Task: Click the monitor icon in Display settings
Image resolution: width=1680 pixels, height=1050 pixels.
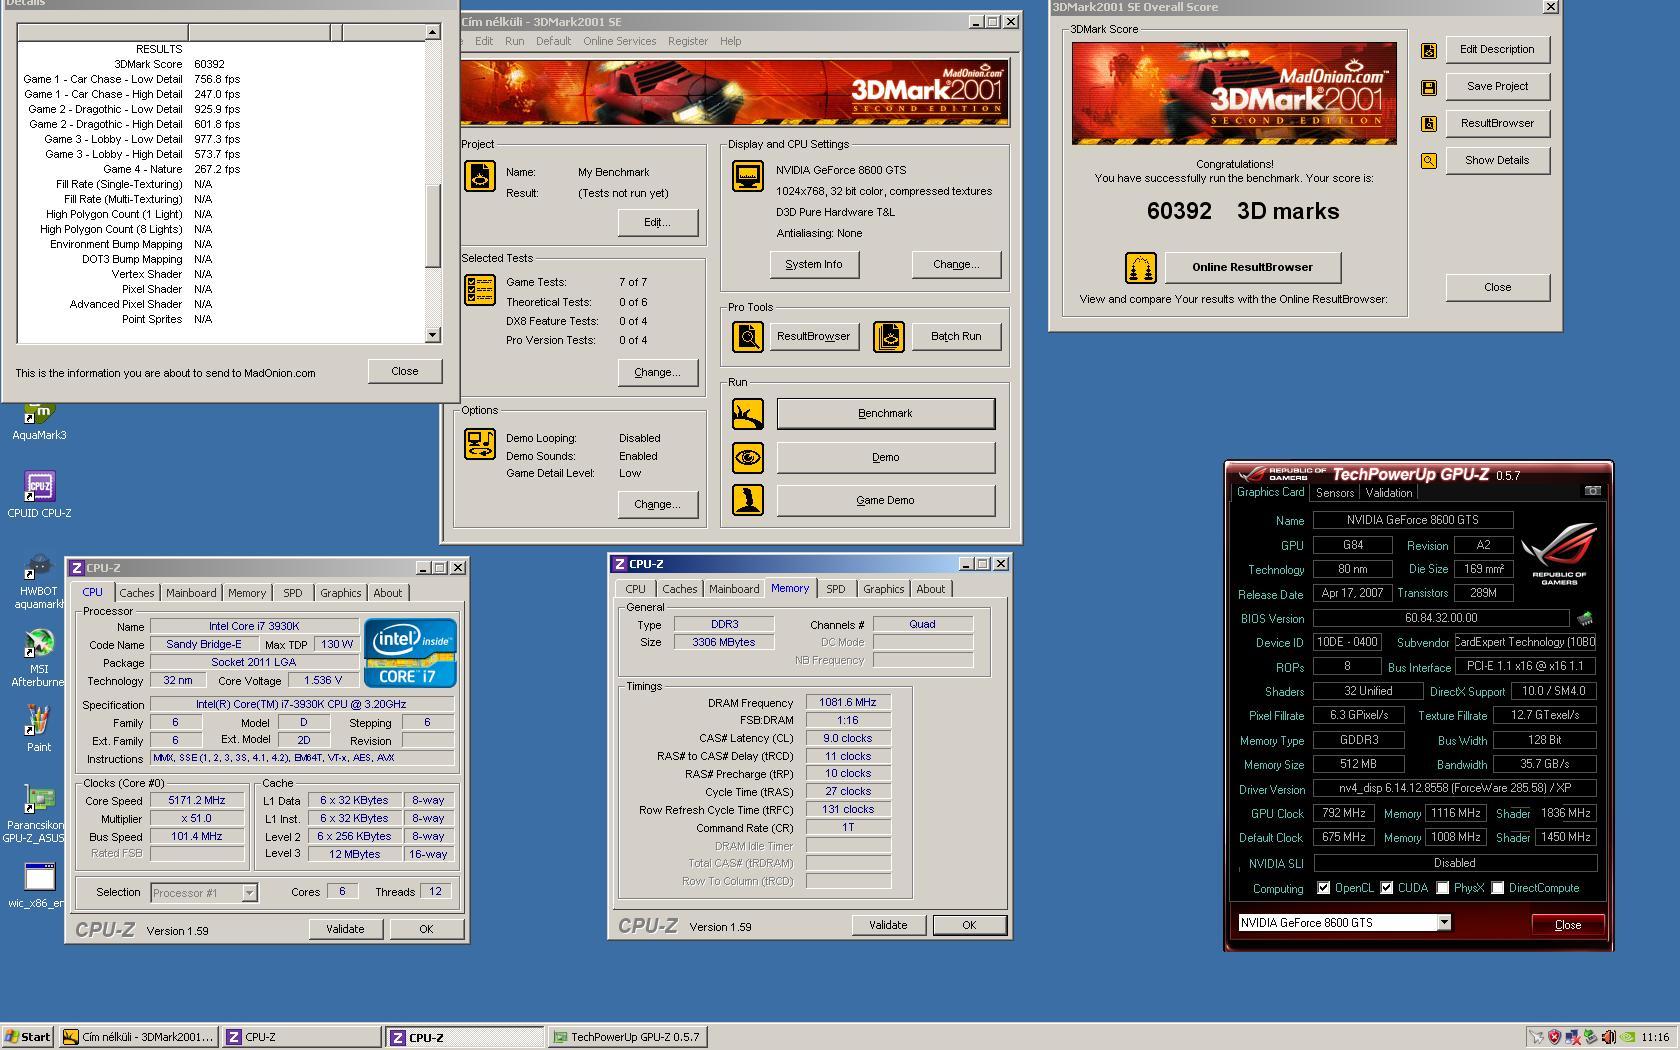Action: pos(748,176)
